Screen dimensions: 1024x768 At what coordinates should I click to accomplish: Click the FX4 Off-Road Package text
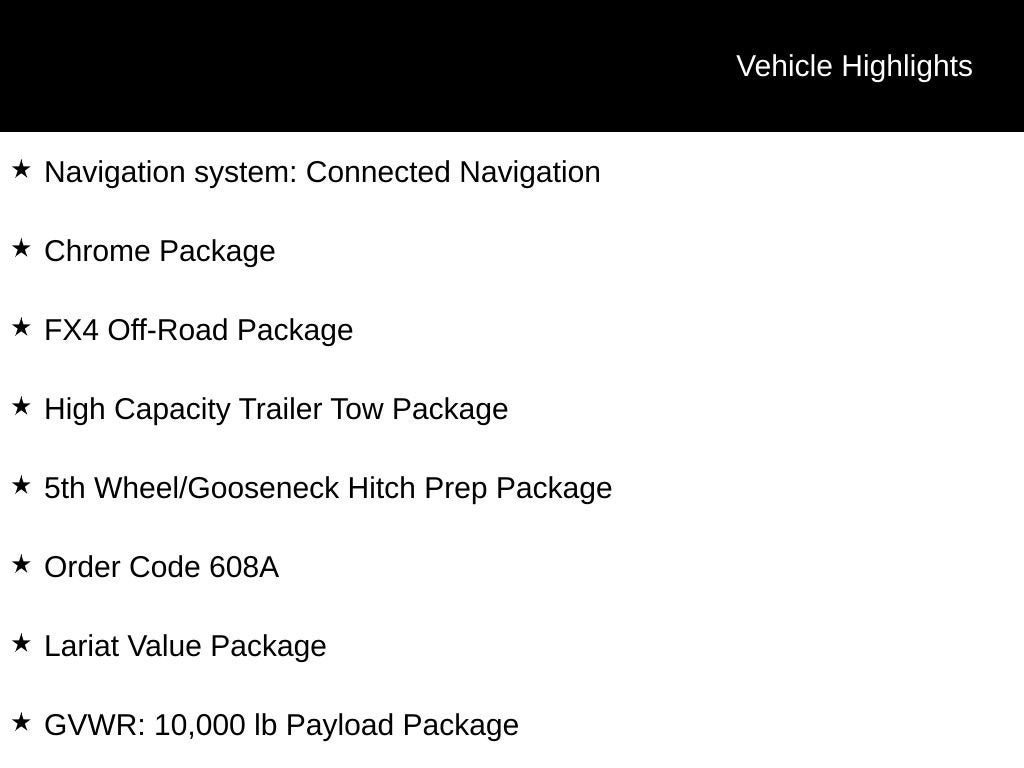click(x=199, y=330)
